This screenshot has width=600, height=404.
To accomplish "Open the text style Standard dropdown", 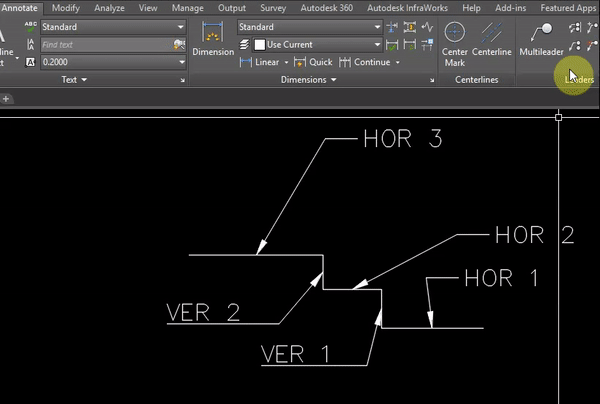I will pos(113,27).
